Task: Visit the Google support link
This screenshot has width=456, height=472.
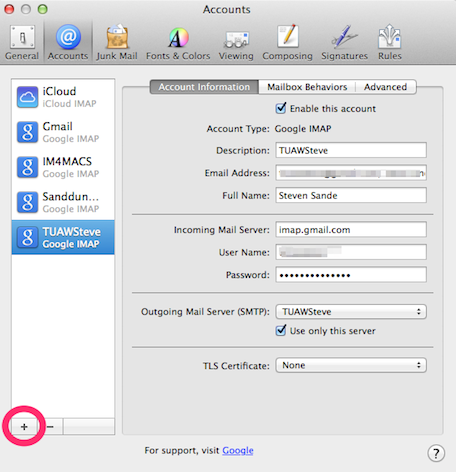Action: 238,450
